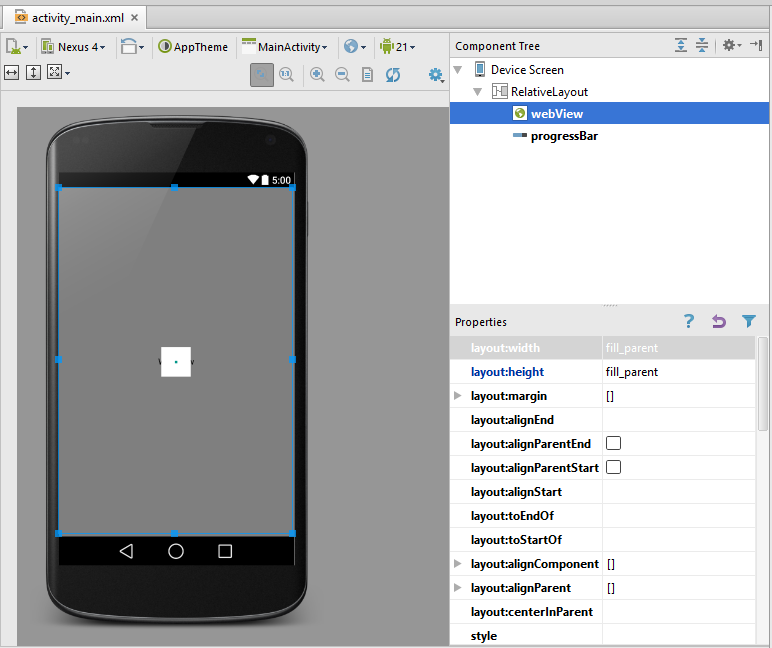Collapse all nodes in Component Tree
772x648 pixels.
pos(702,46)
